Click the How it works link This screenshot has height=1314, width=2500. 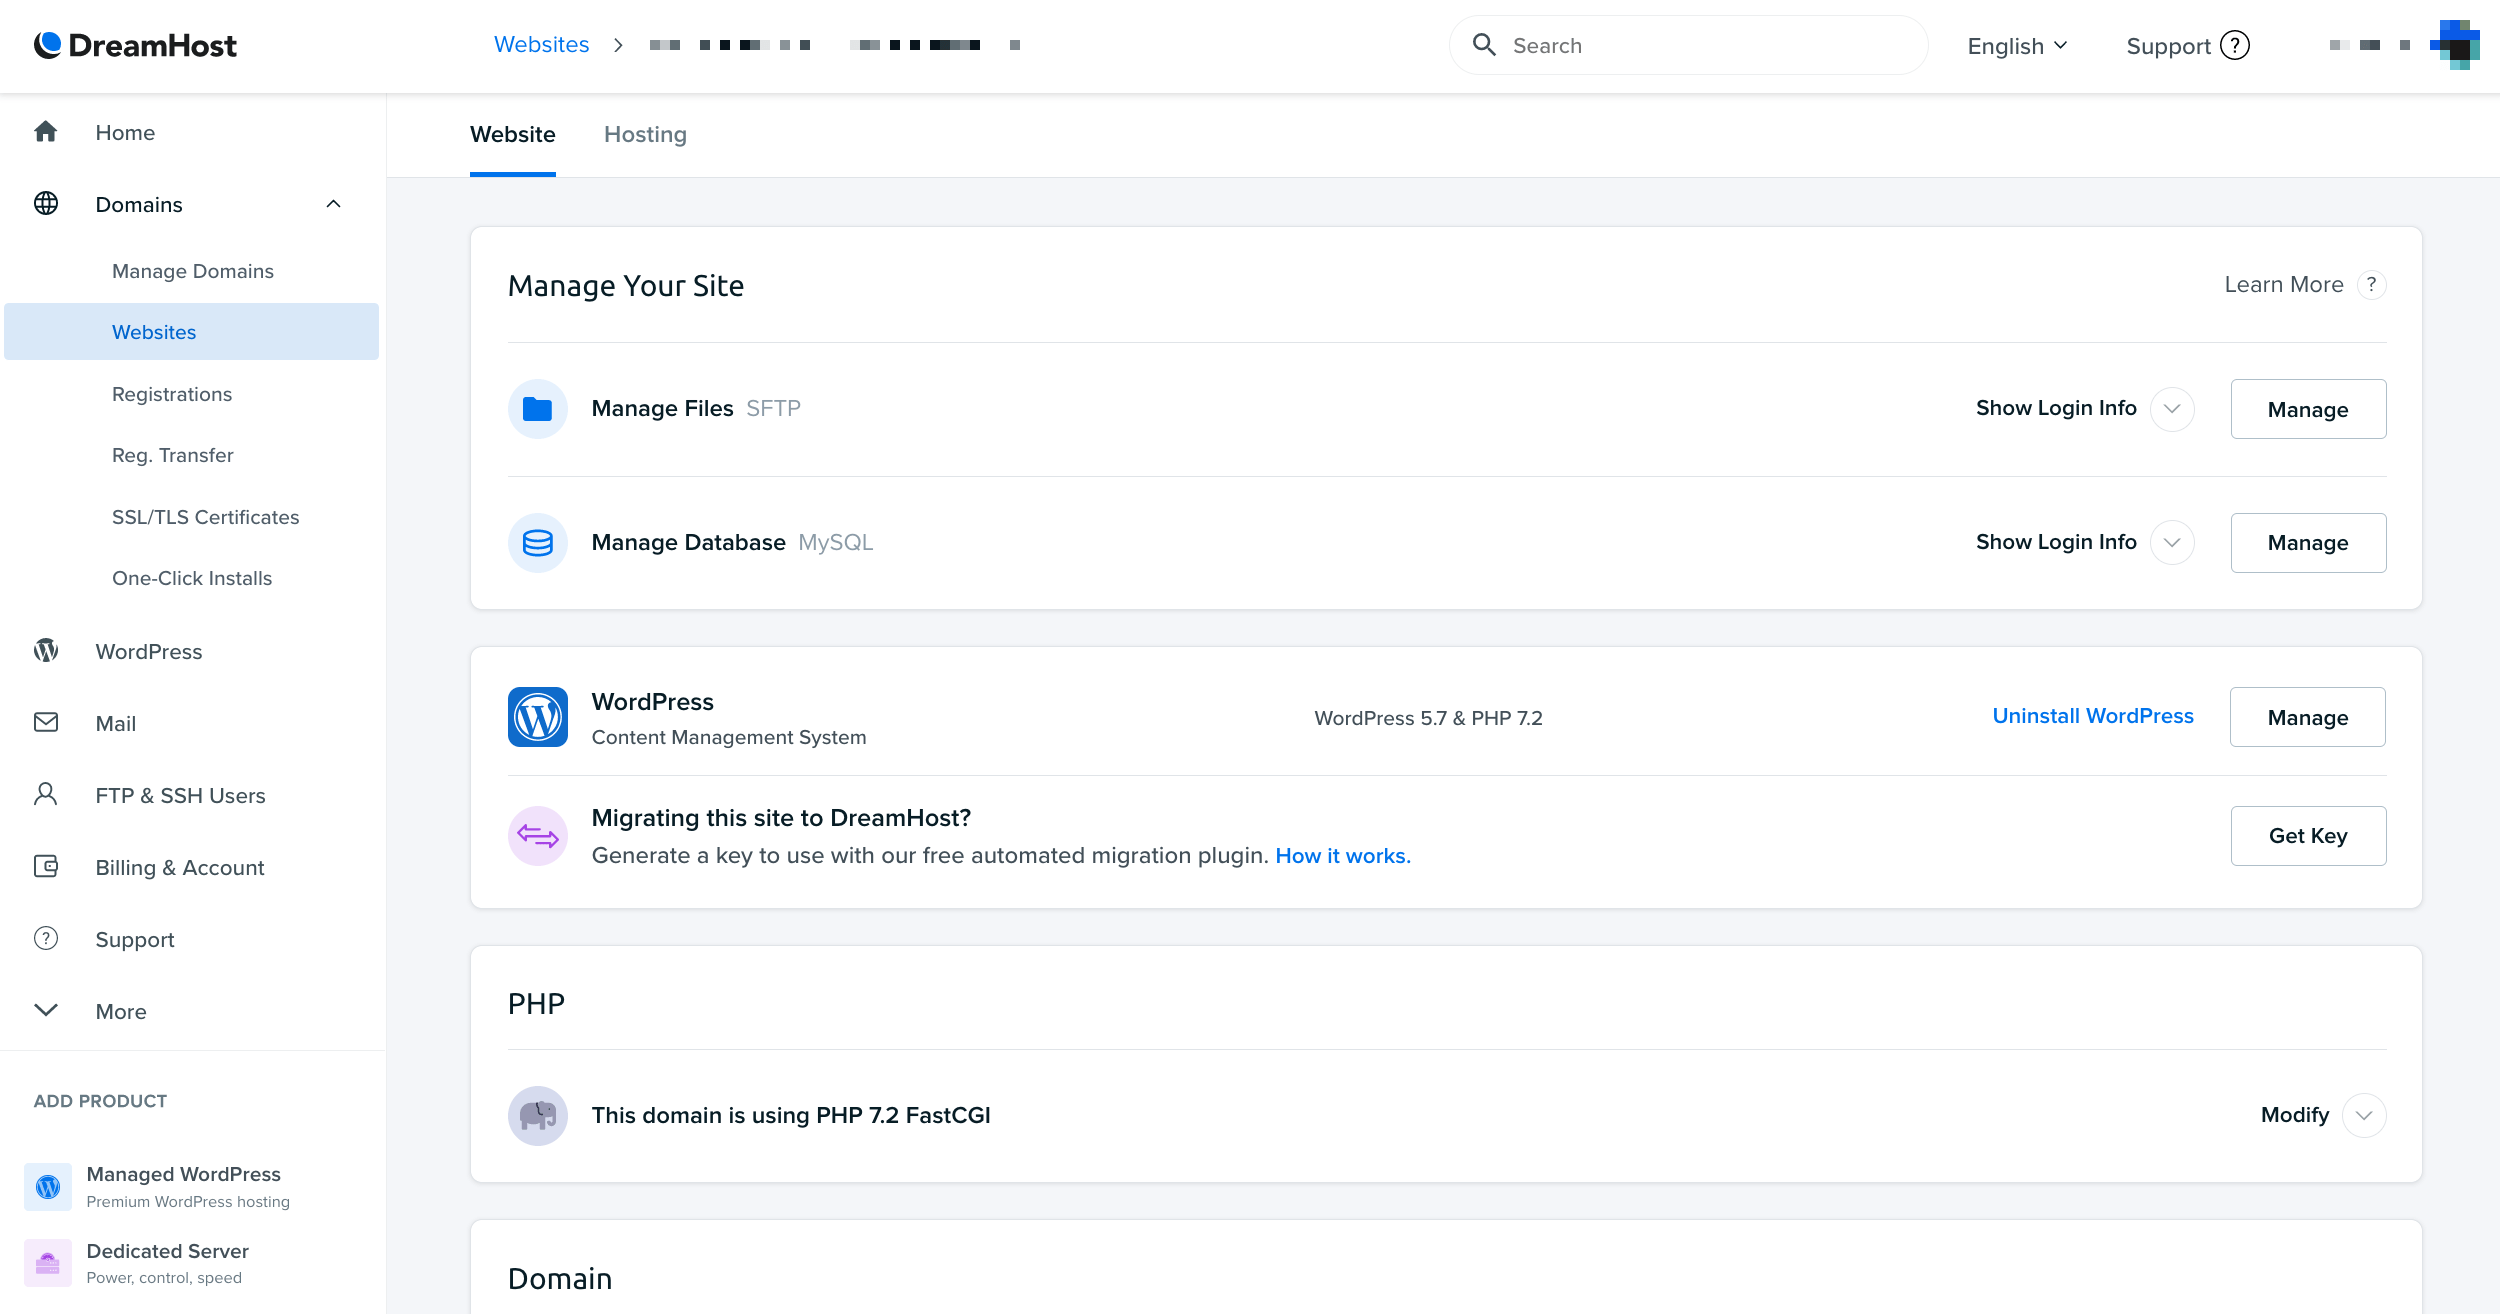click(1343, 856)
